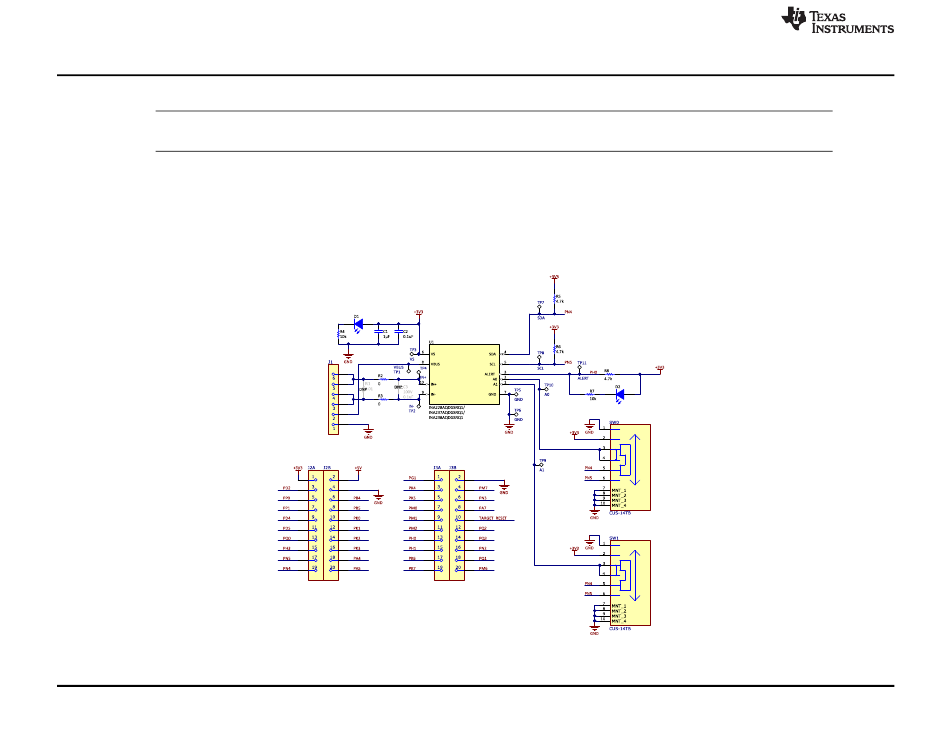Select the J2B header column
This screenshot has height=731, width=950.
pos(331,525)
